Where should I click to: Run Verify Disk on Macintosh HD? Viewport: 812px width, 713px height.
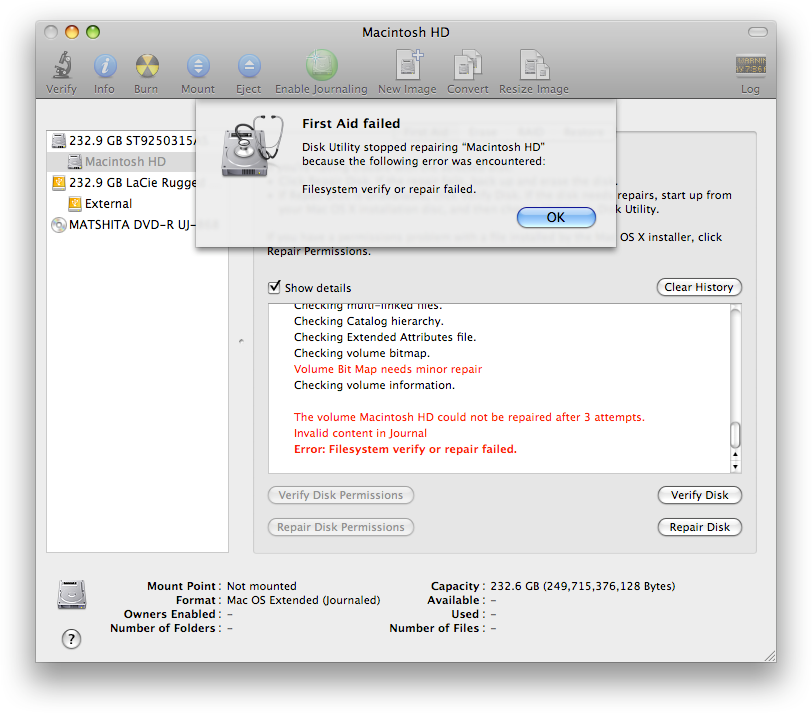point(699,494)
